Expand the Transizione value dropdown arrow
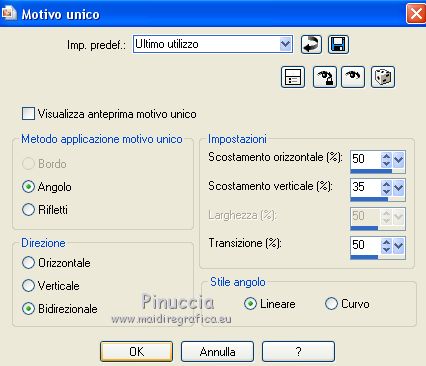 pos(399,246)
